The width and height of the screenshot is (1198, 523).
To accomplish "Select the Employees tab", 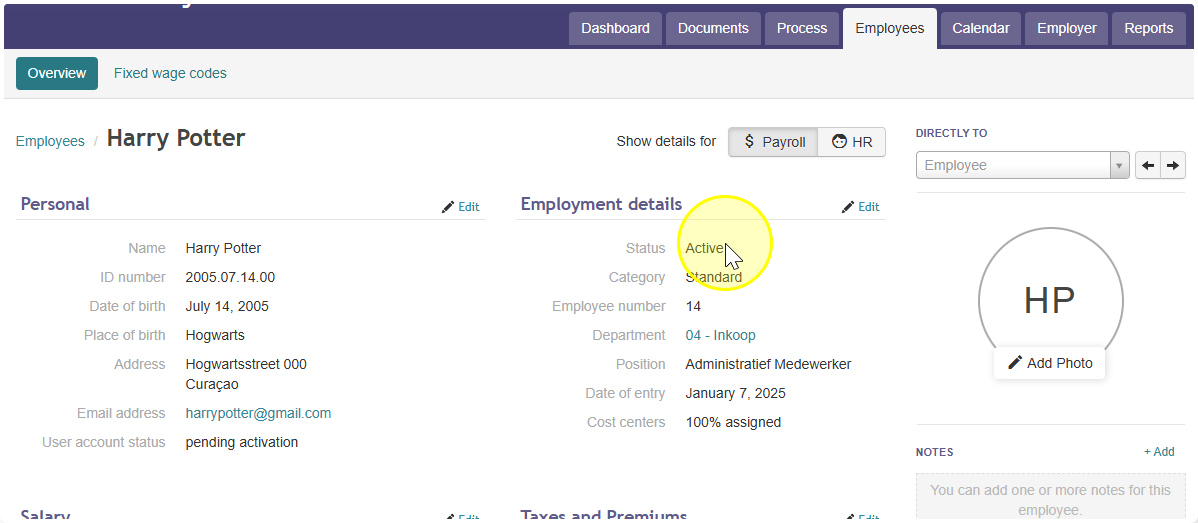I will pos(890,29).
